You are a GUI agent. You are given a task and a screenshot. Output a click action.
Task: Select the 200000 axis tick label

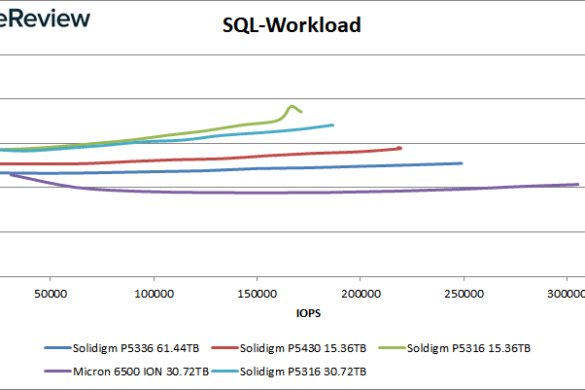click(361, 294)
